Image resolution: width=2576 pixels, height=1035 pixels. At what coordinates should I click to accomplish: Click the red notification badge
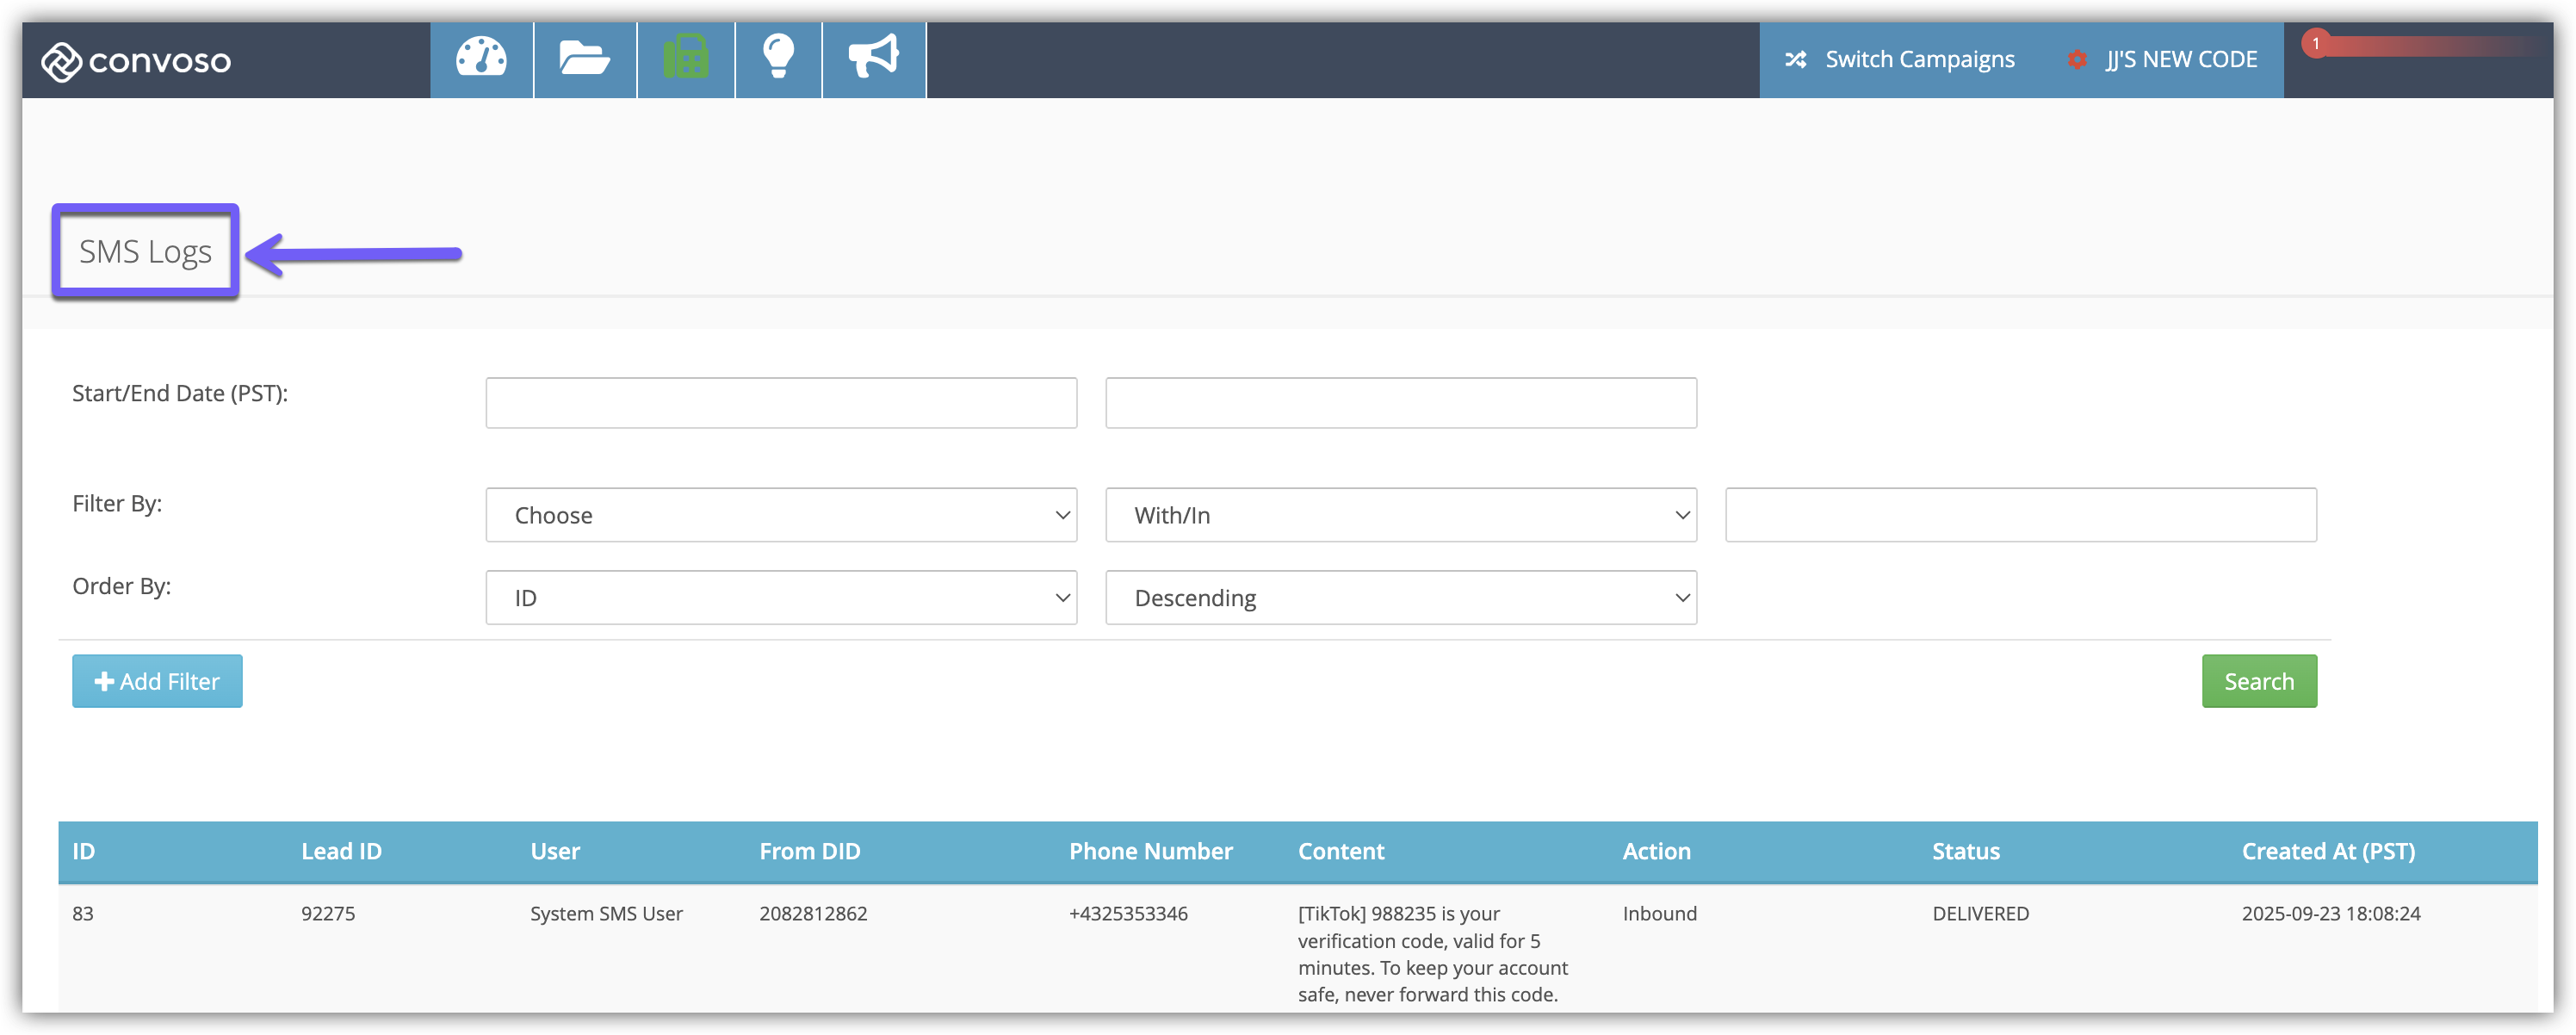pyautogui.click(x=2316, y=43)
